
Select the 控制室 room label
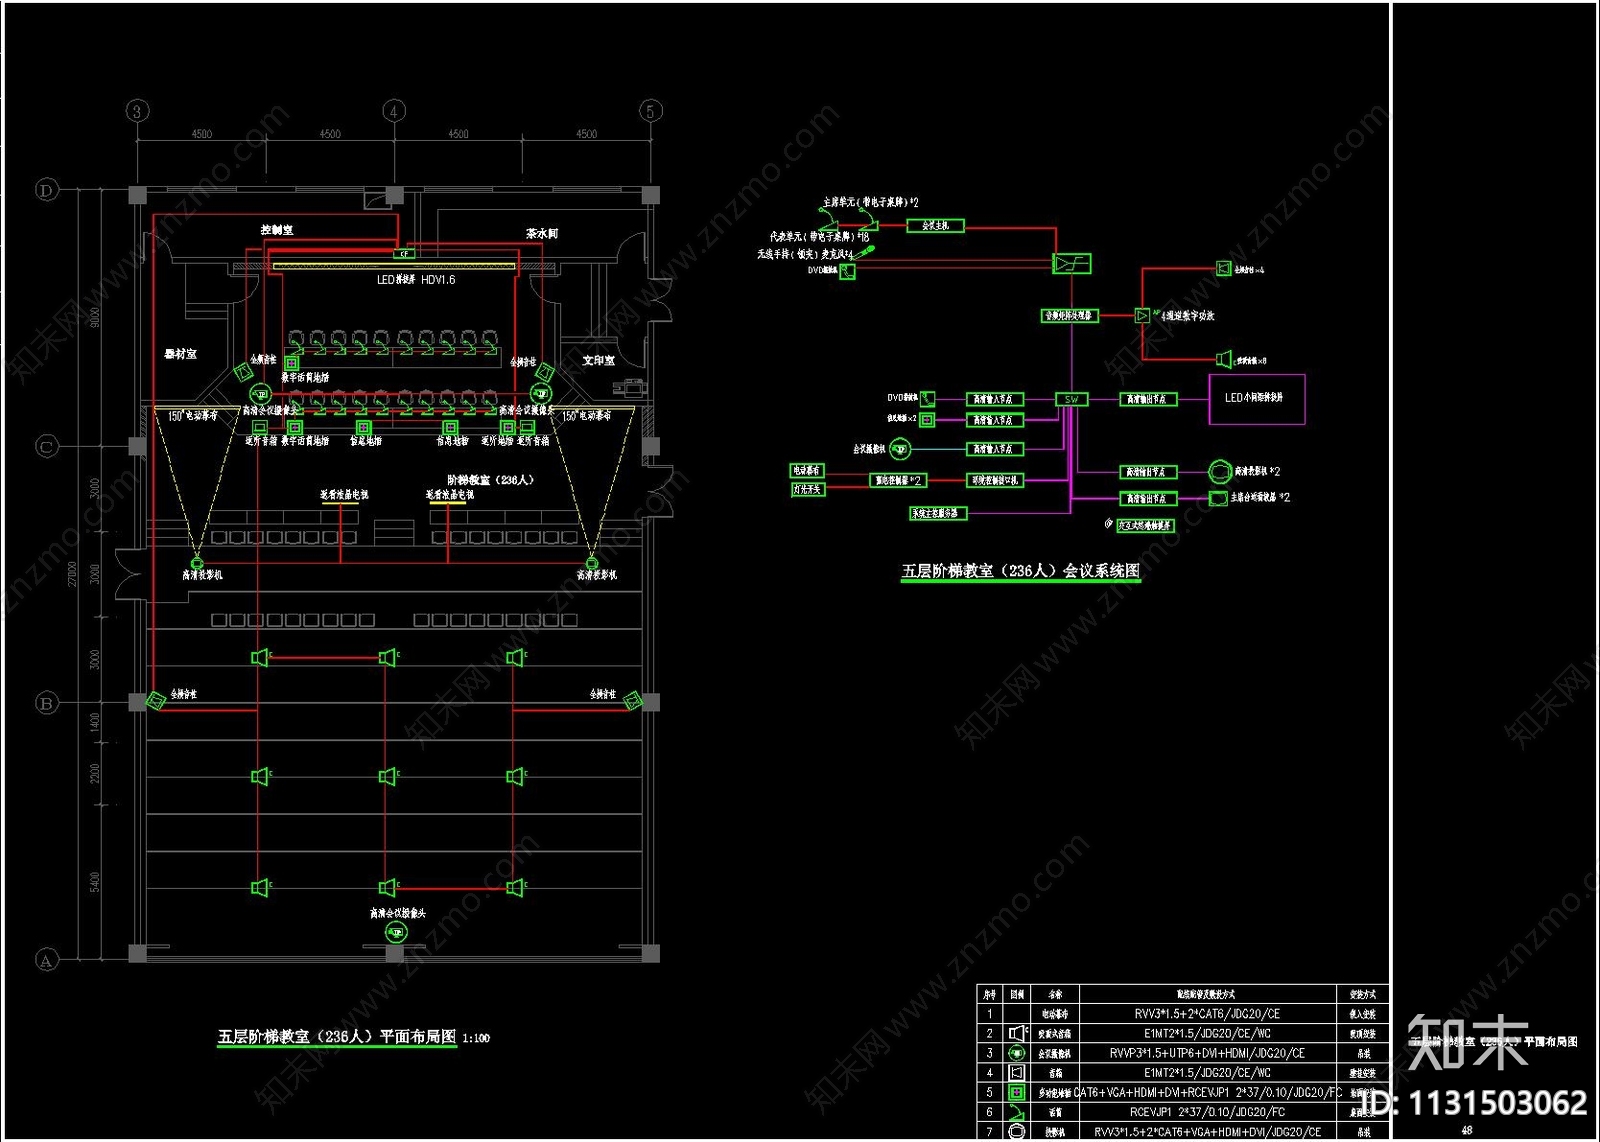(277, 230)
